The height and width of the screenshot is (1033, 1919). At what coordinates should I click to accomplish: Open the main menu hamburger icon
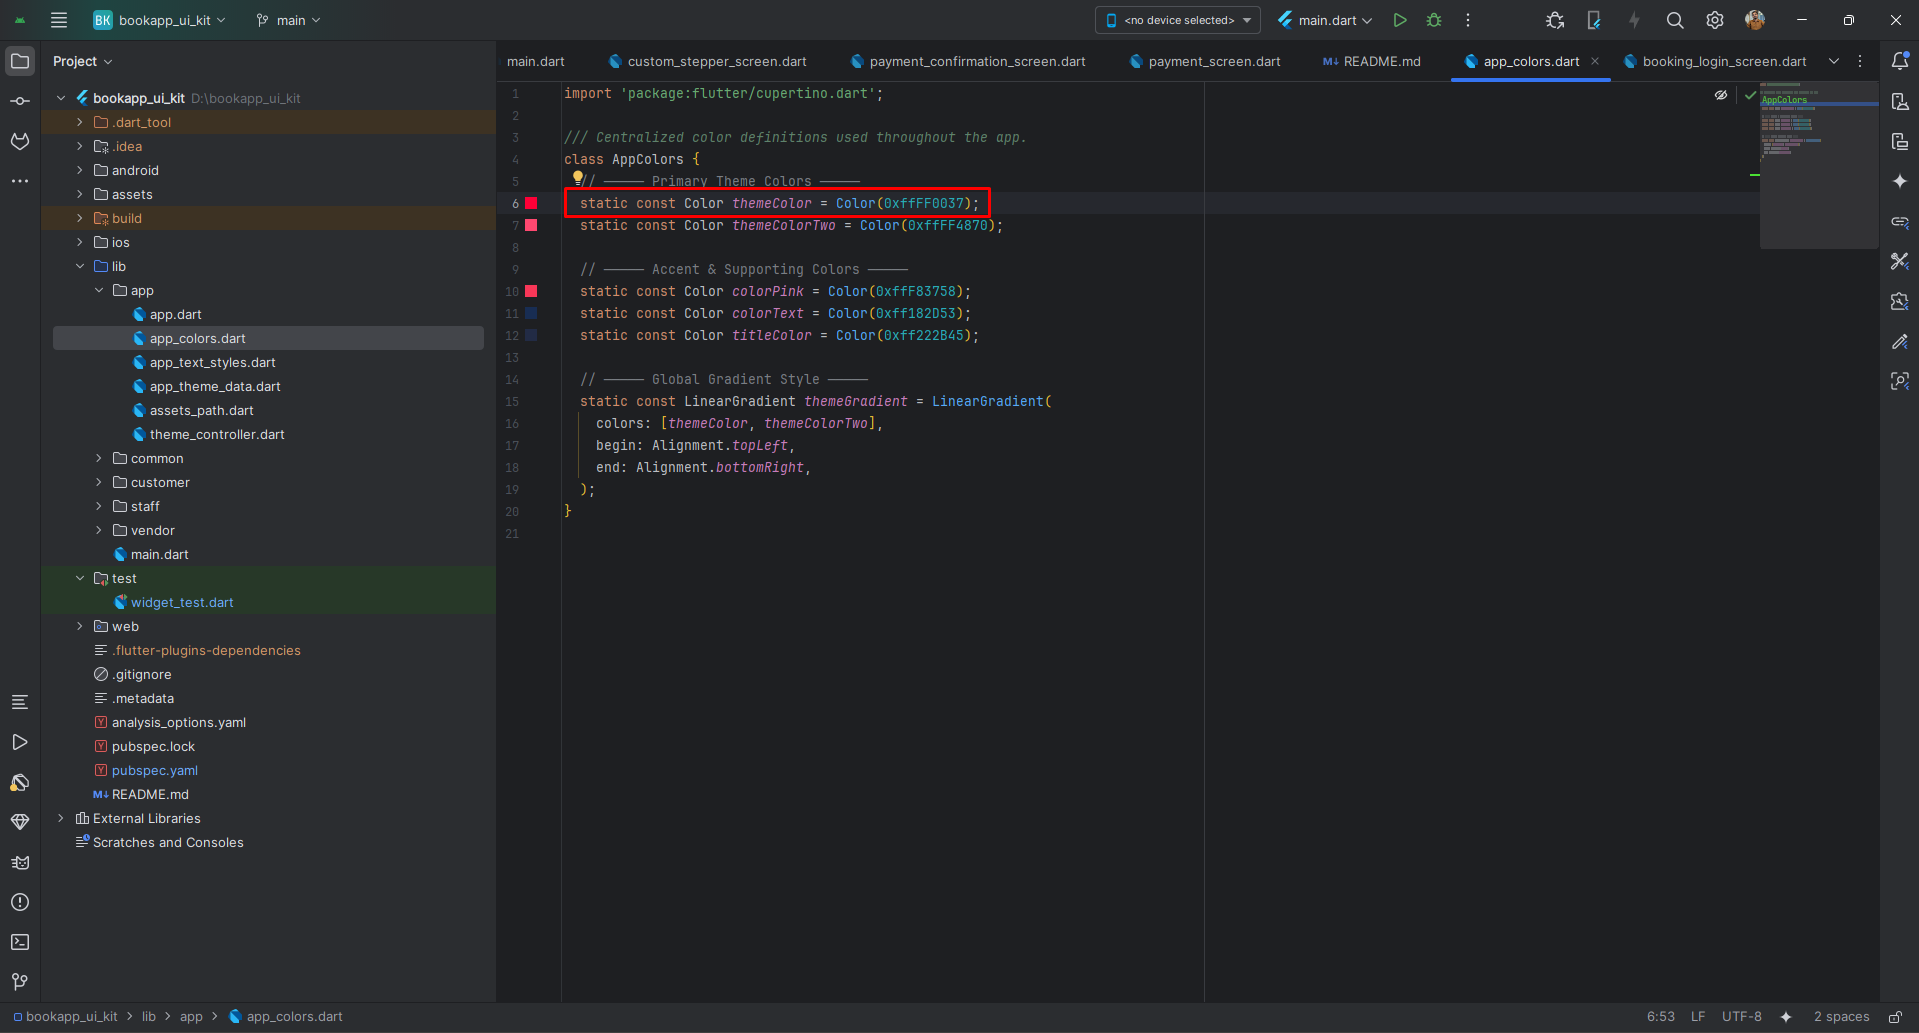(x=59, y=20)
